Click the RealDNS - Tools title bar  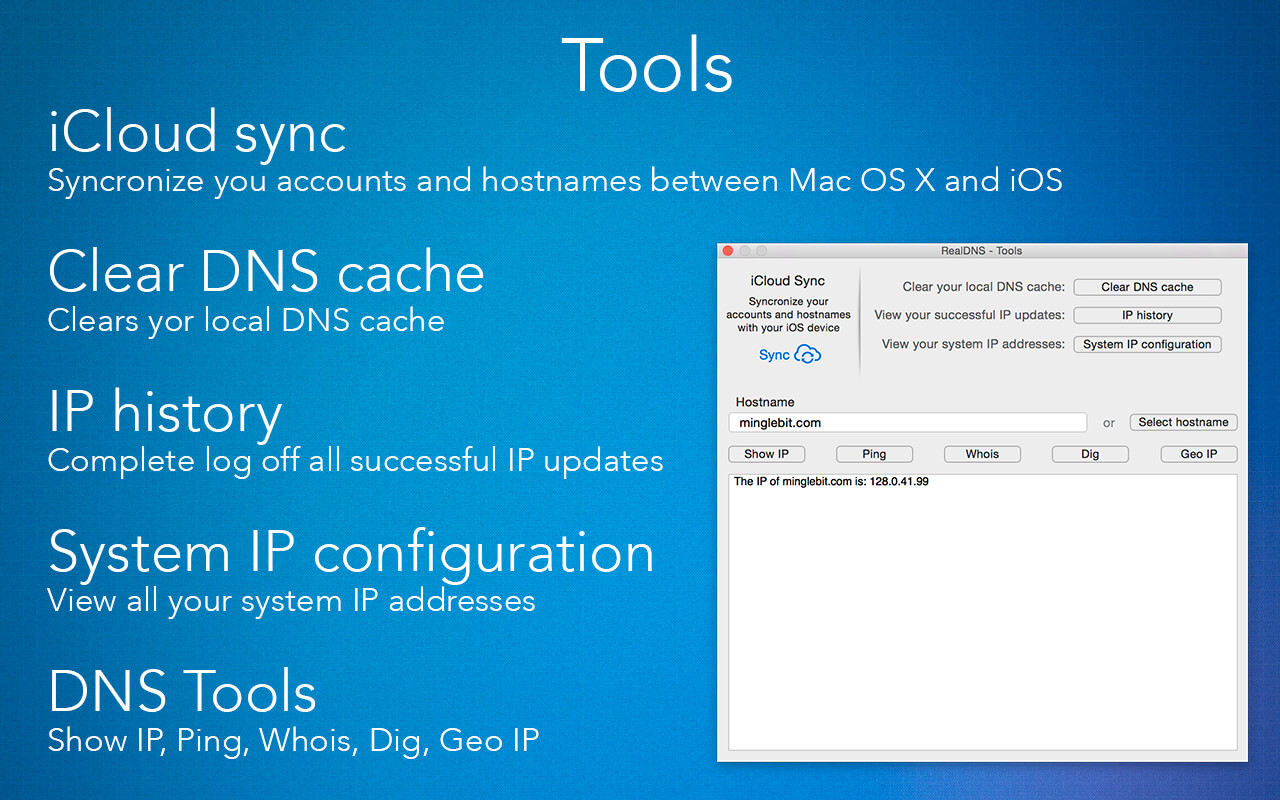(982, 251)
